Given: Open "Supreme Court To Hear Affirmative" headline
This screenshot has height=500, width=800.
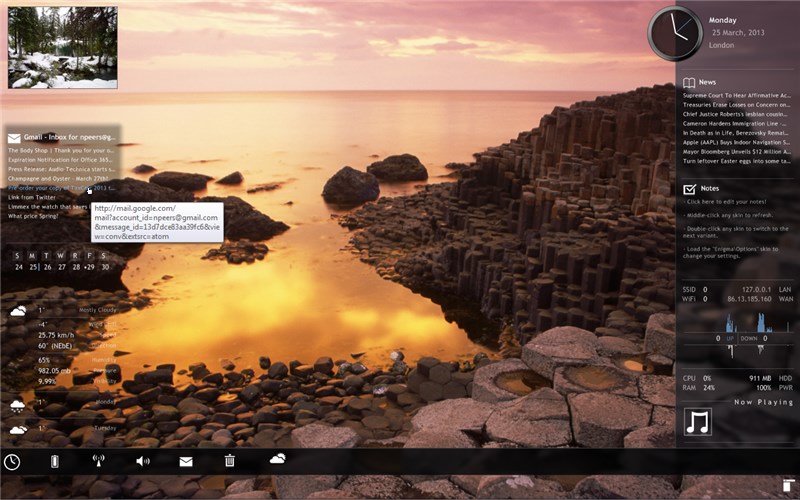Looking at the screenshot, I should (736, 96).
